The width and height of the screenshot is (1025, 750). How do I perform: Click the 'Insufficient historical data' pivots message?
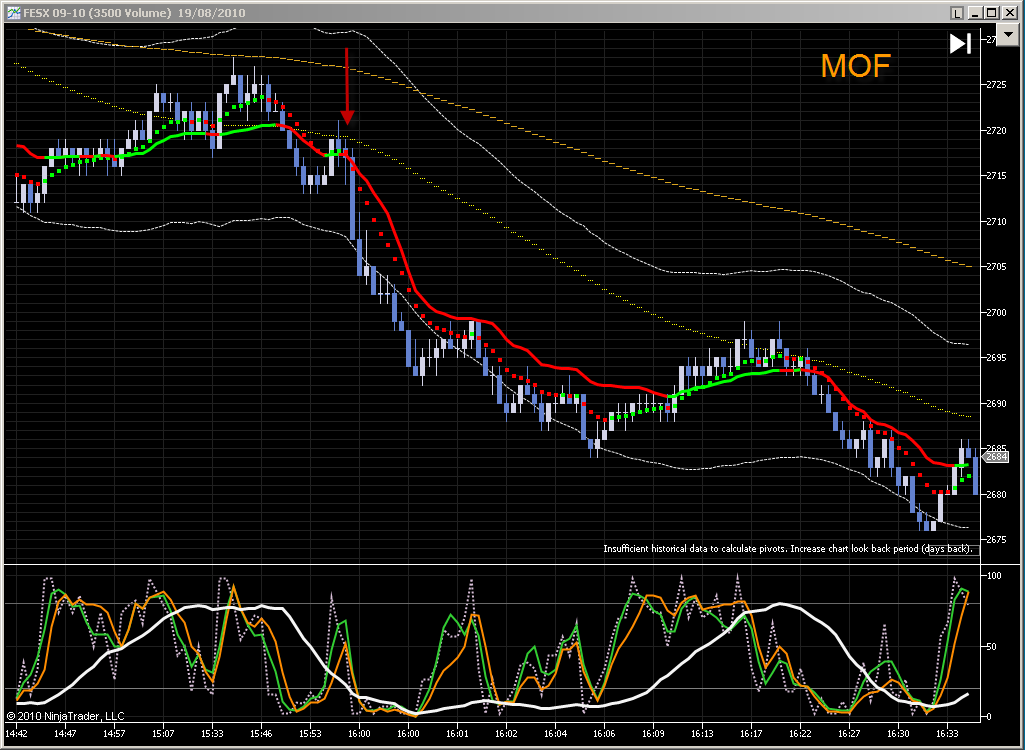[788, 549]
